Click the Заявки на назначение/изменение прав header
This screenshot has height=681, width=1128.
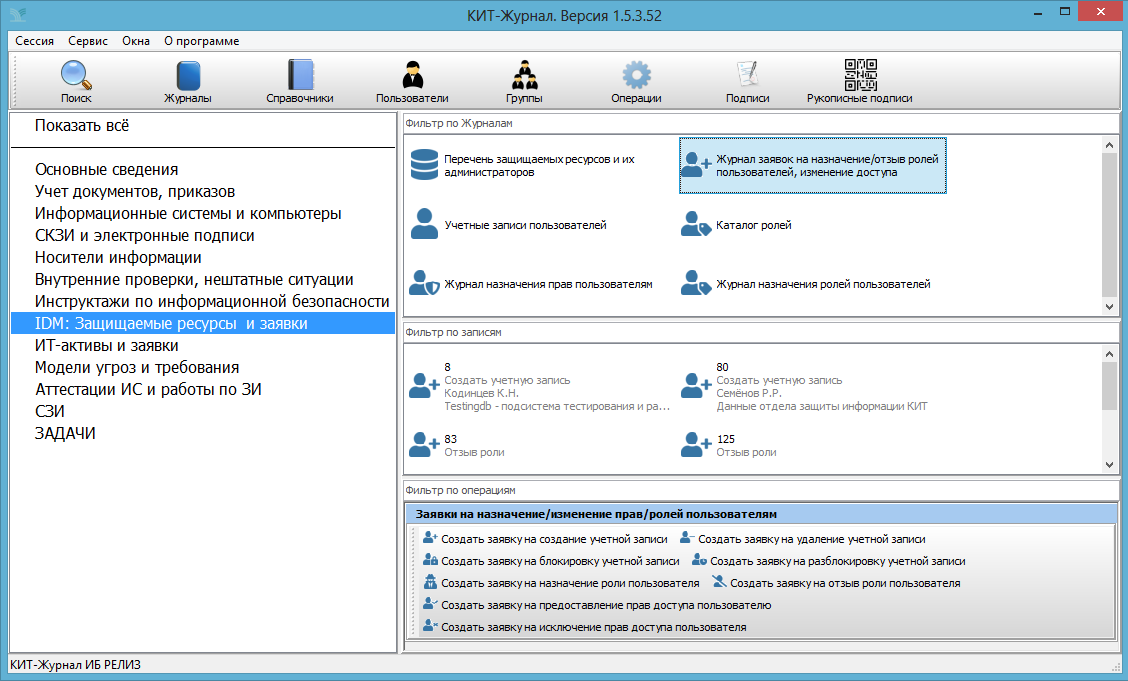click(761, 514)
